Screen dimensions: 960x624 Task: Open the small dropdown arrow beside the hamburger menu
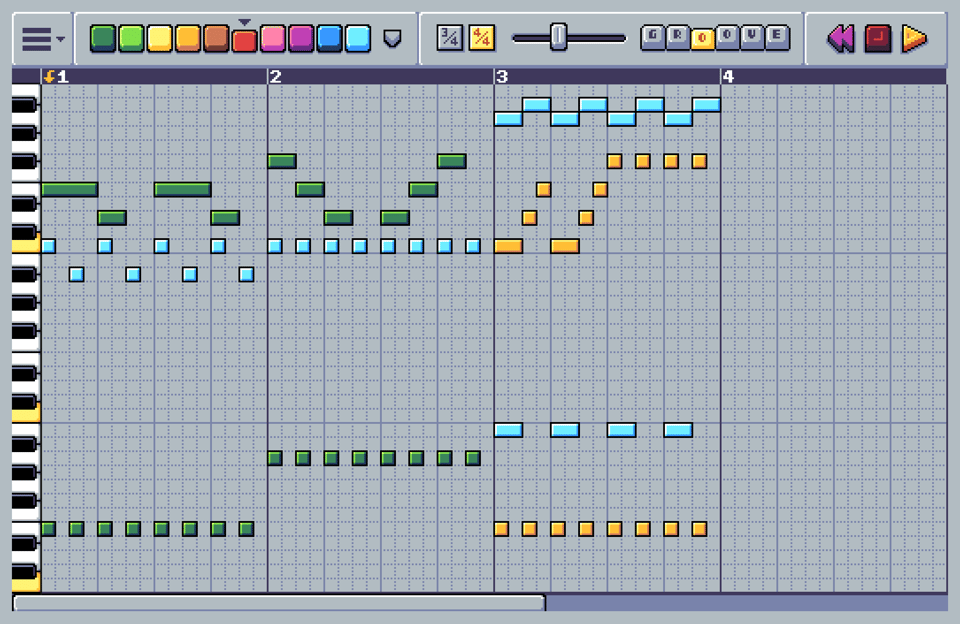(62, 40)
